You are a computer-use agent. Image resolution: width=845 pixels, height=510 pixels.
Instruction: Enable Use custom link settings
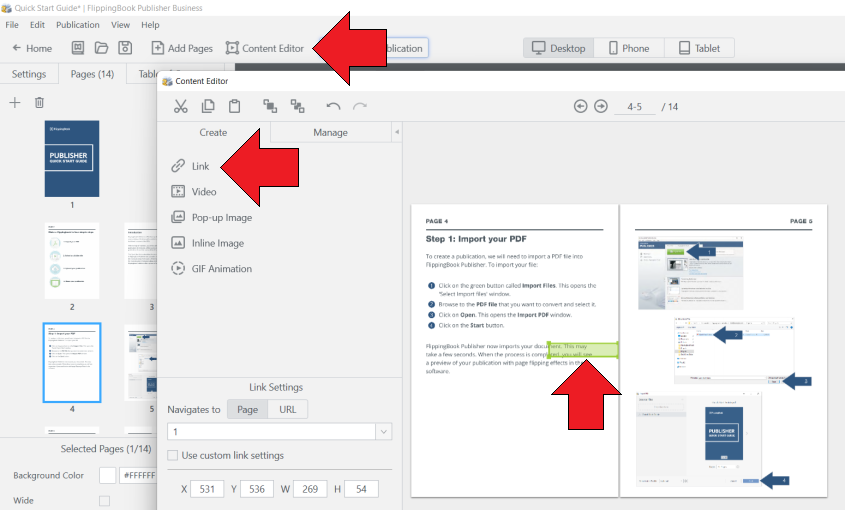tap(172, 456)
